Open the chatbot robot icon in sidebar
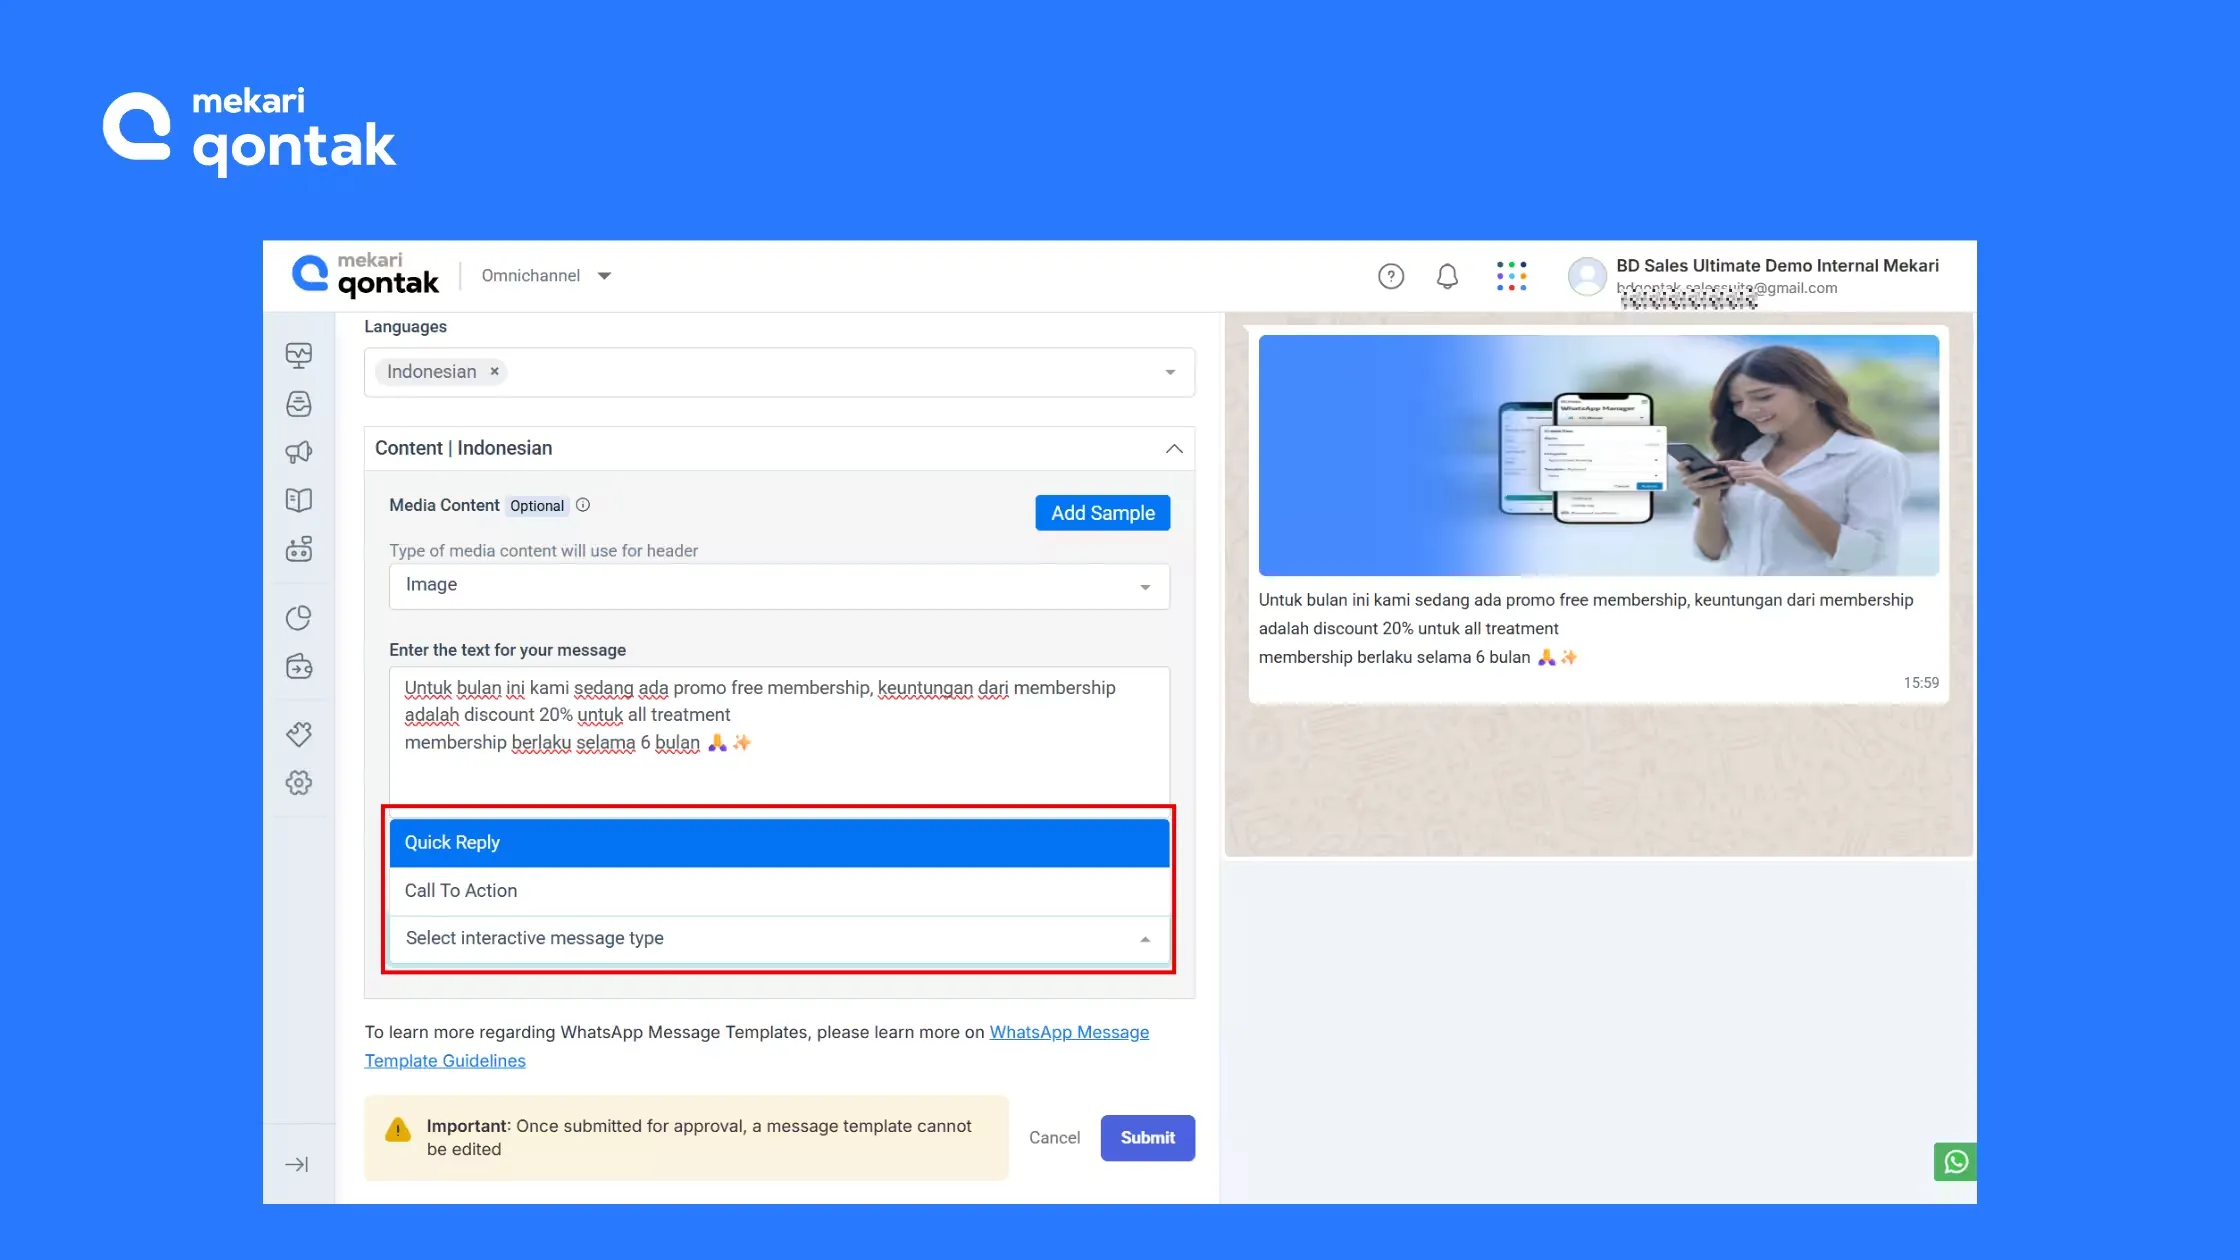This screenshot has height=1260, width=2240. click(298, 549)
